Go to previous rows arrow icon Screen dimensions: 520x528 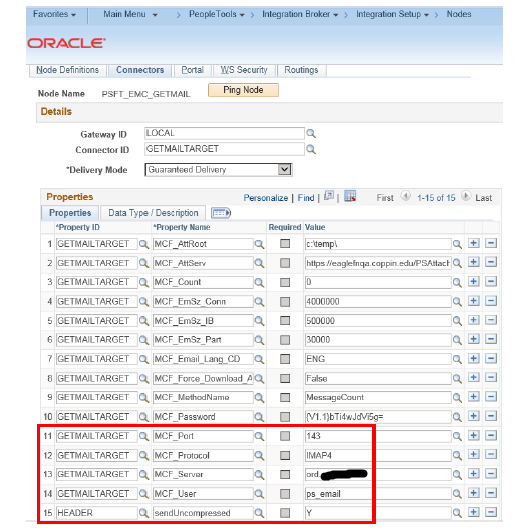coord(405,196)
